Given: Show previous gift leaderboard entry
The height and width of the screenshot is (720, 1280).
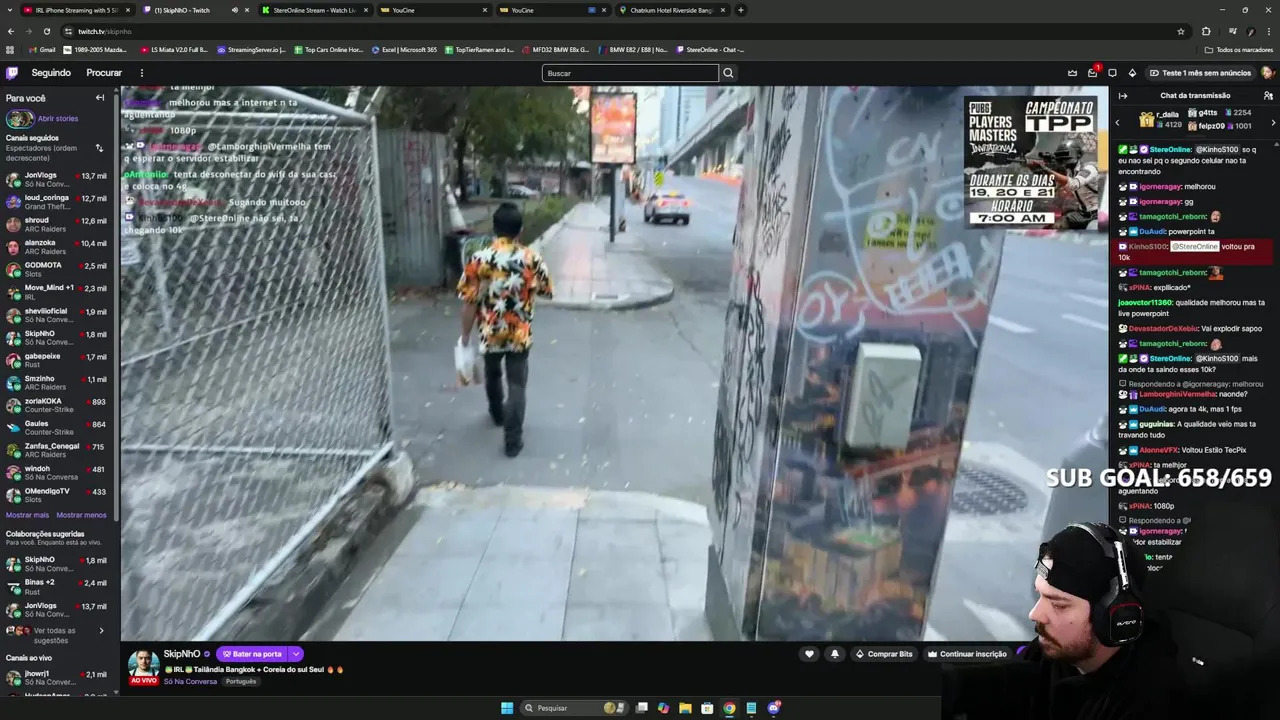Looking at the screenshot, I should pos(1118,121).
